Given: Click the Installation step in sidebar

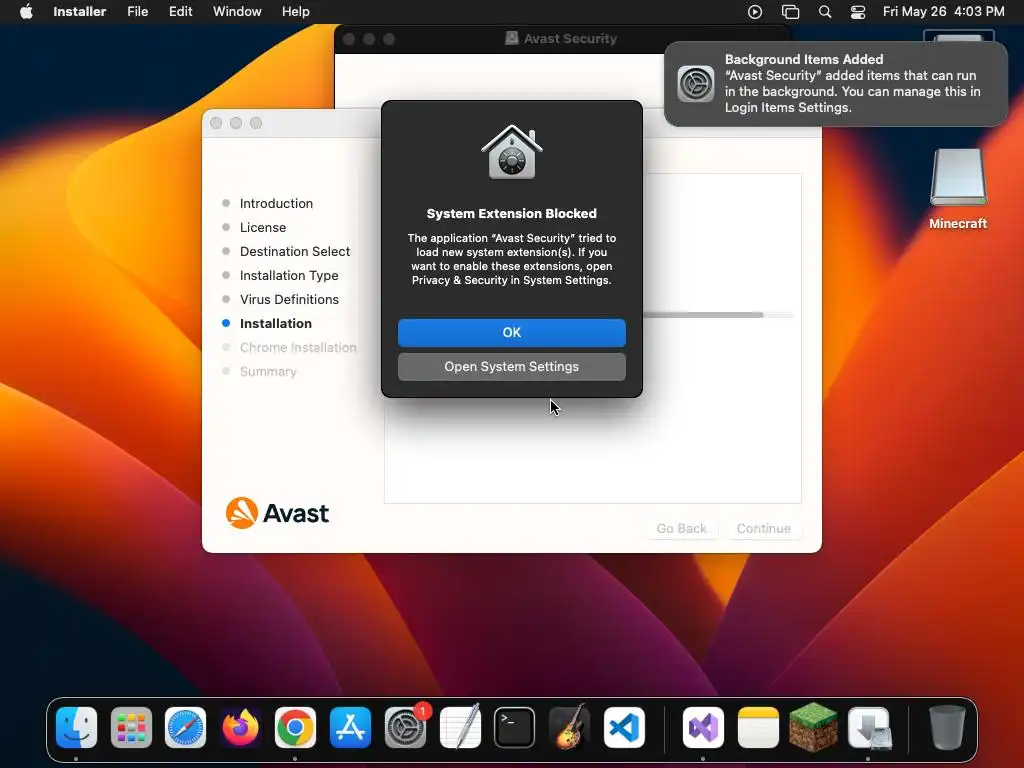Looking at the screenshot, I should (x=276, y=323).
